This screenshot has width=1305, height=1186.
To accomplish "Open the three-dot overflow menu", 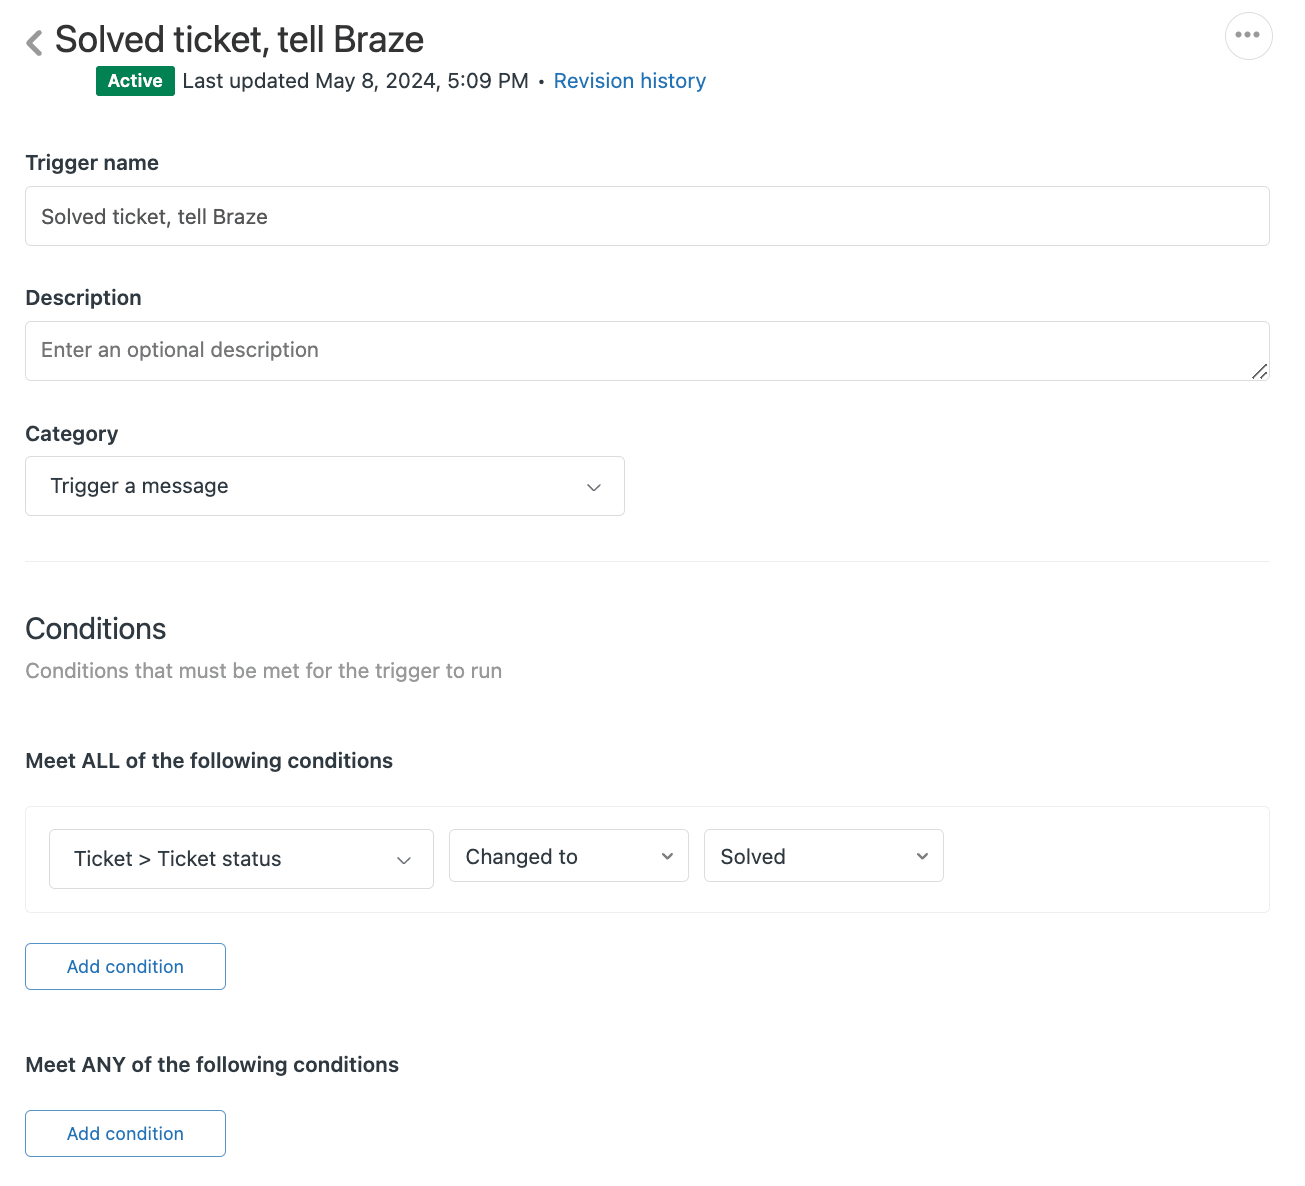I will pos(1248,35).
